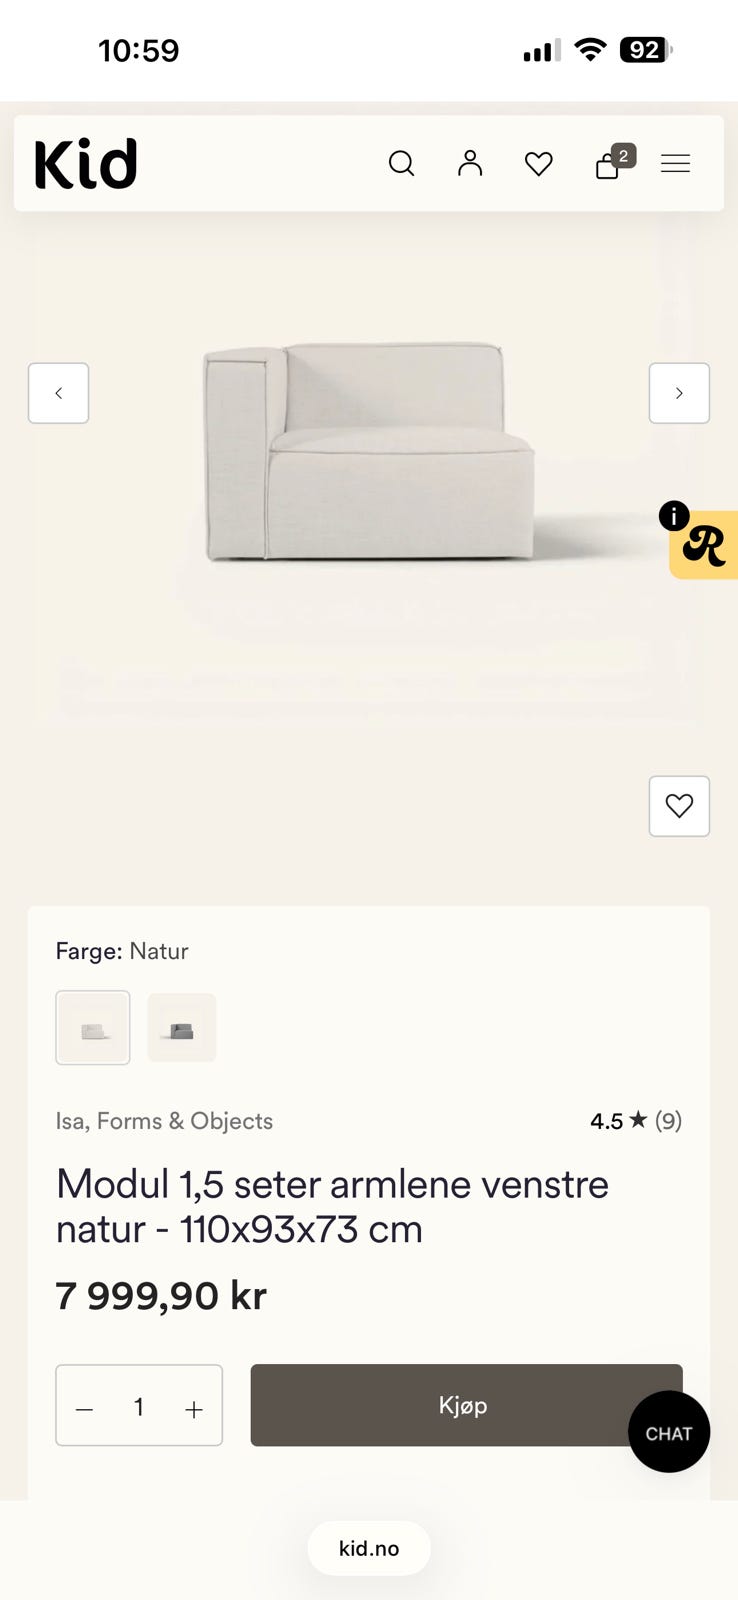Decrease quantity with minus button
738x1600 pixels.
pos(84,1409)
